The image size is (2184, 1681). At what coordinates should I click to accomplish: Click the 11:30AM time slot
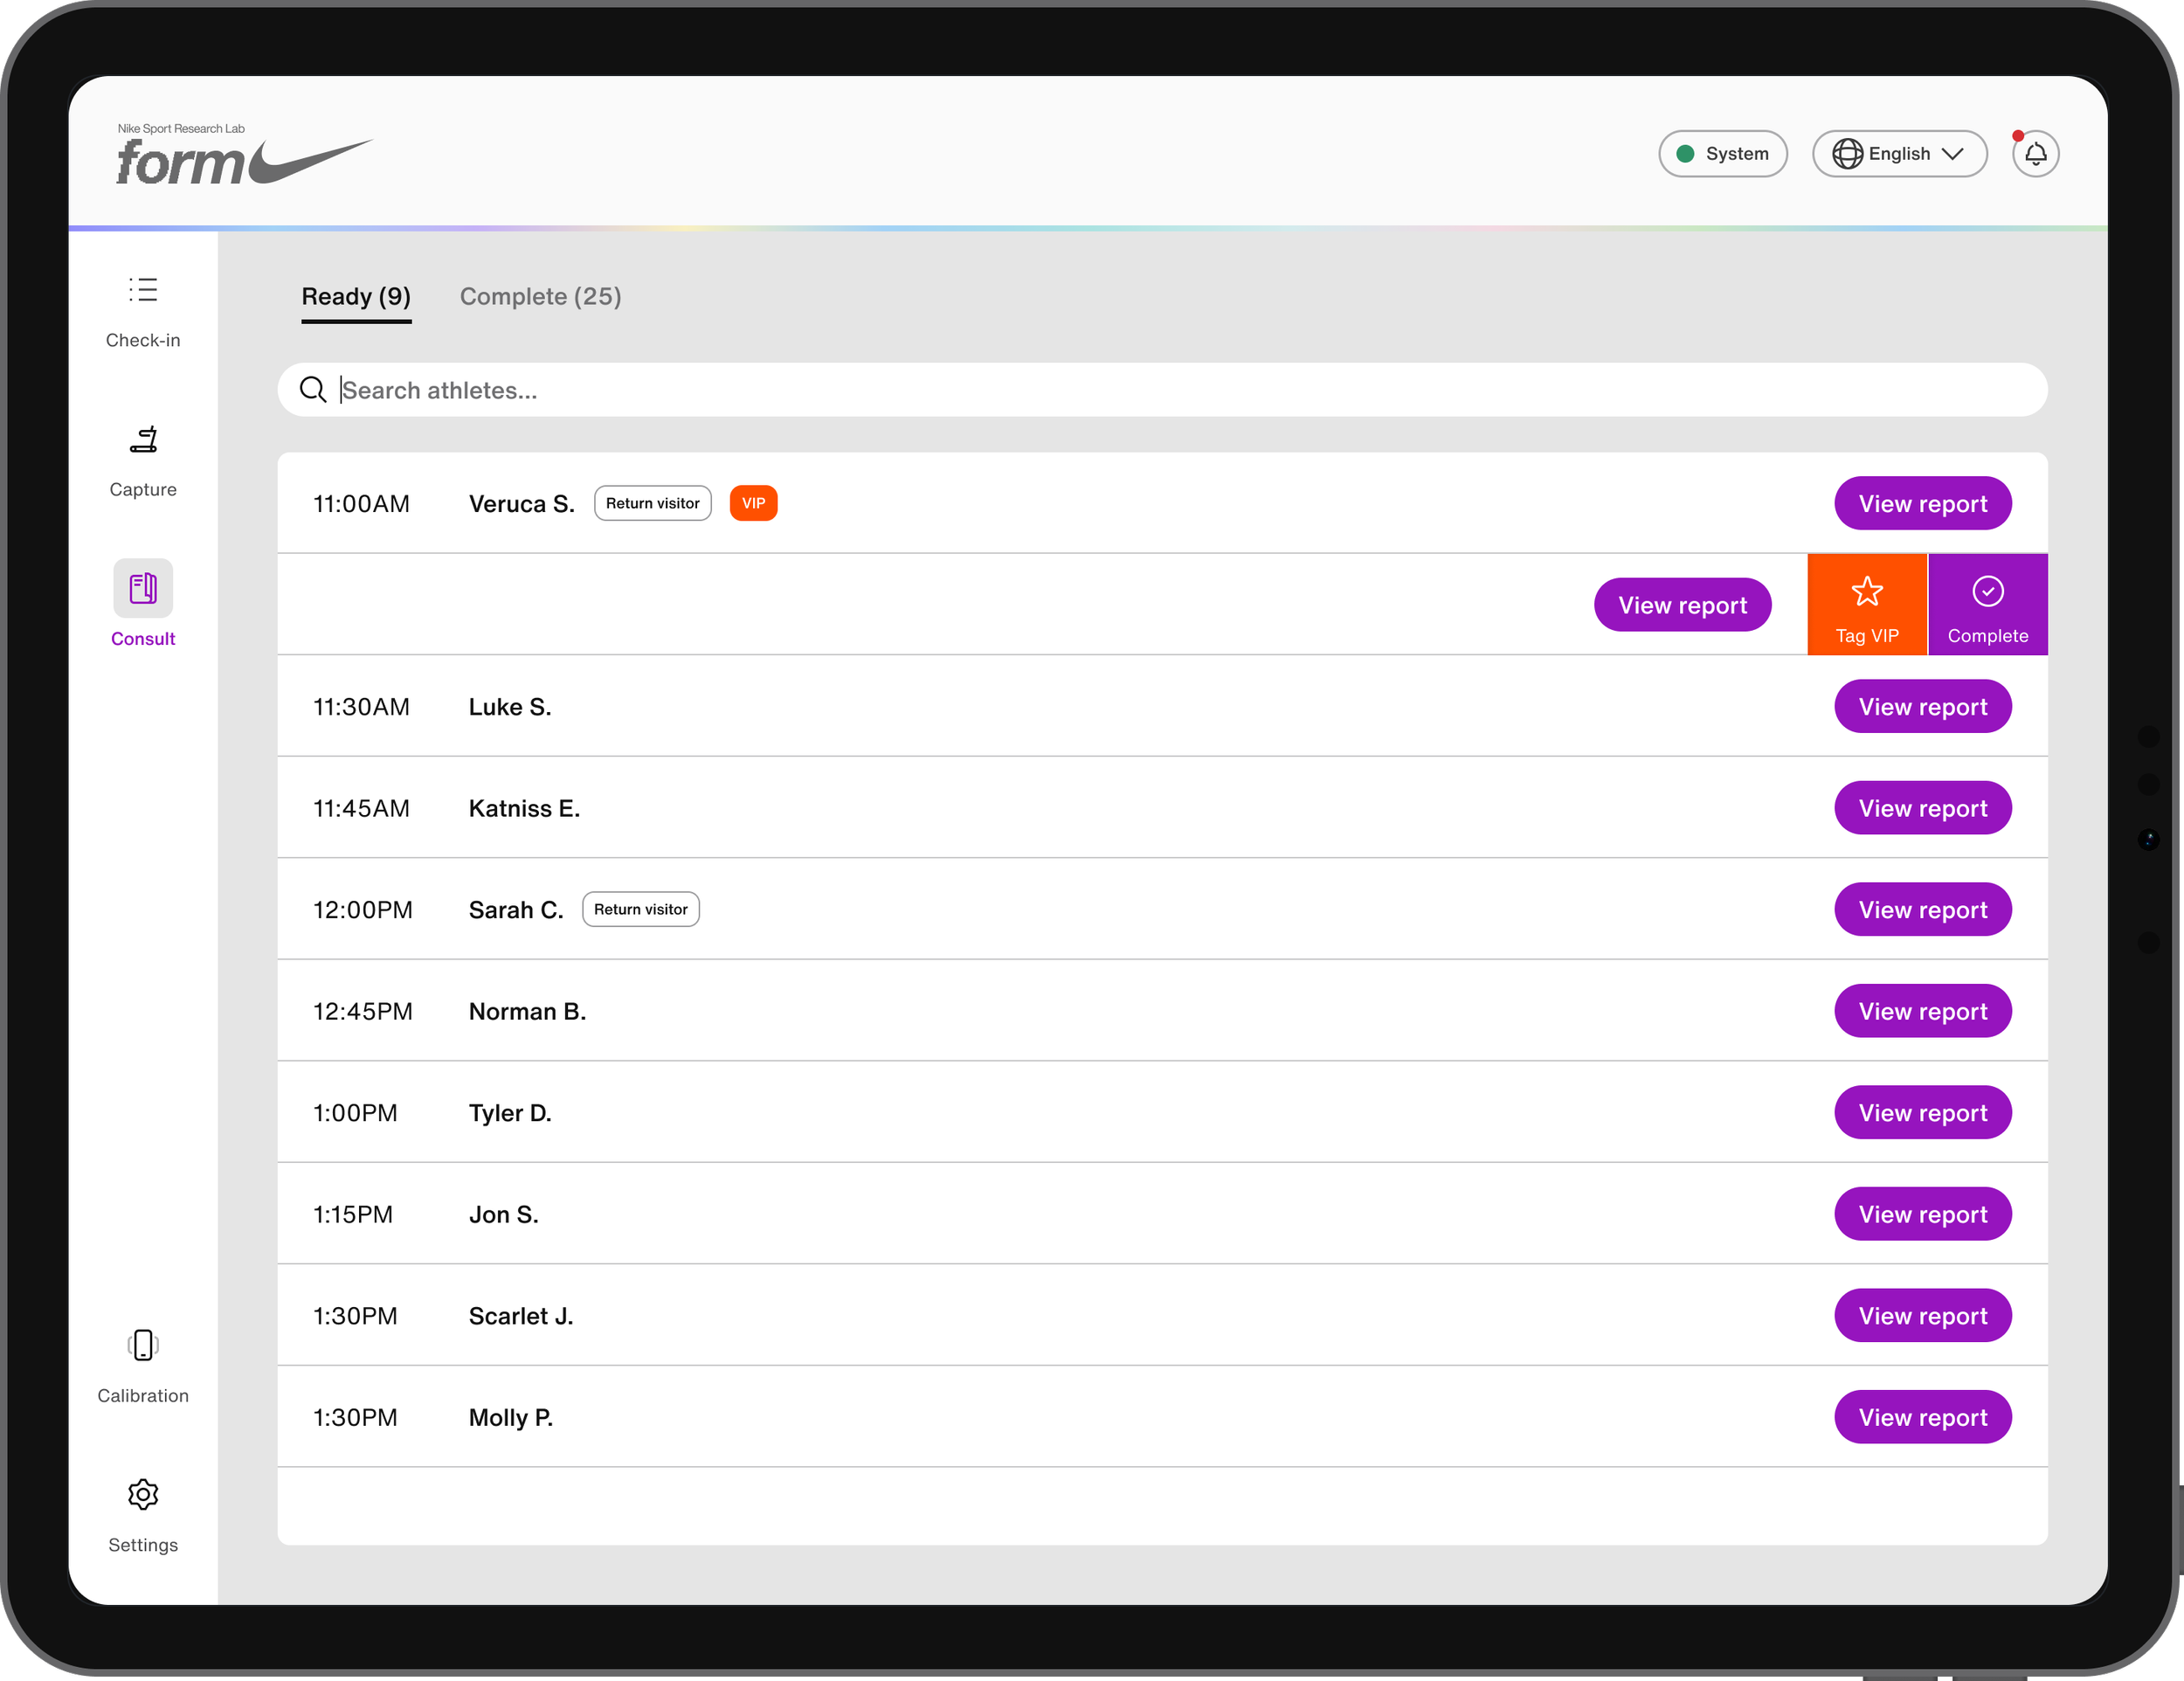click(x=361, y=707)
